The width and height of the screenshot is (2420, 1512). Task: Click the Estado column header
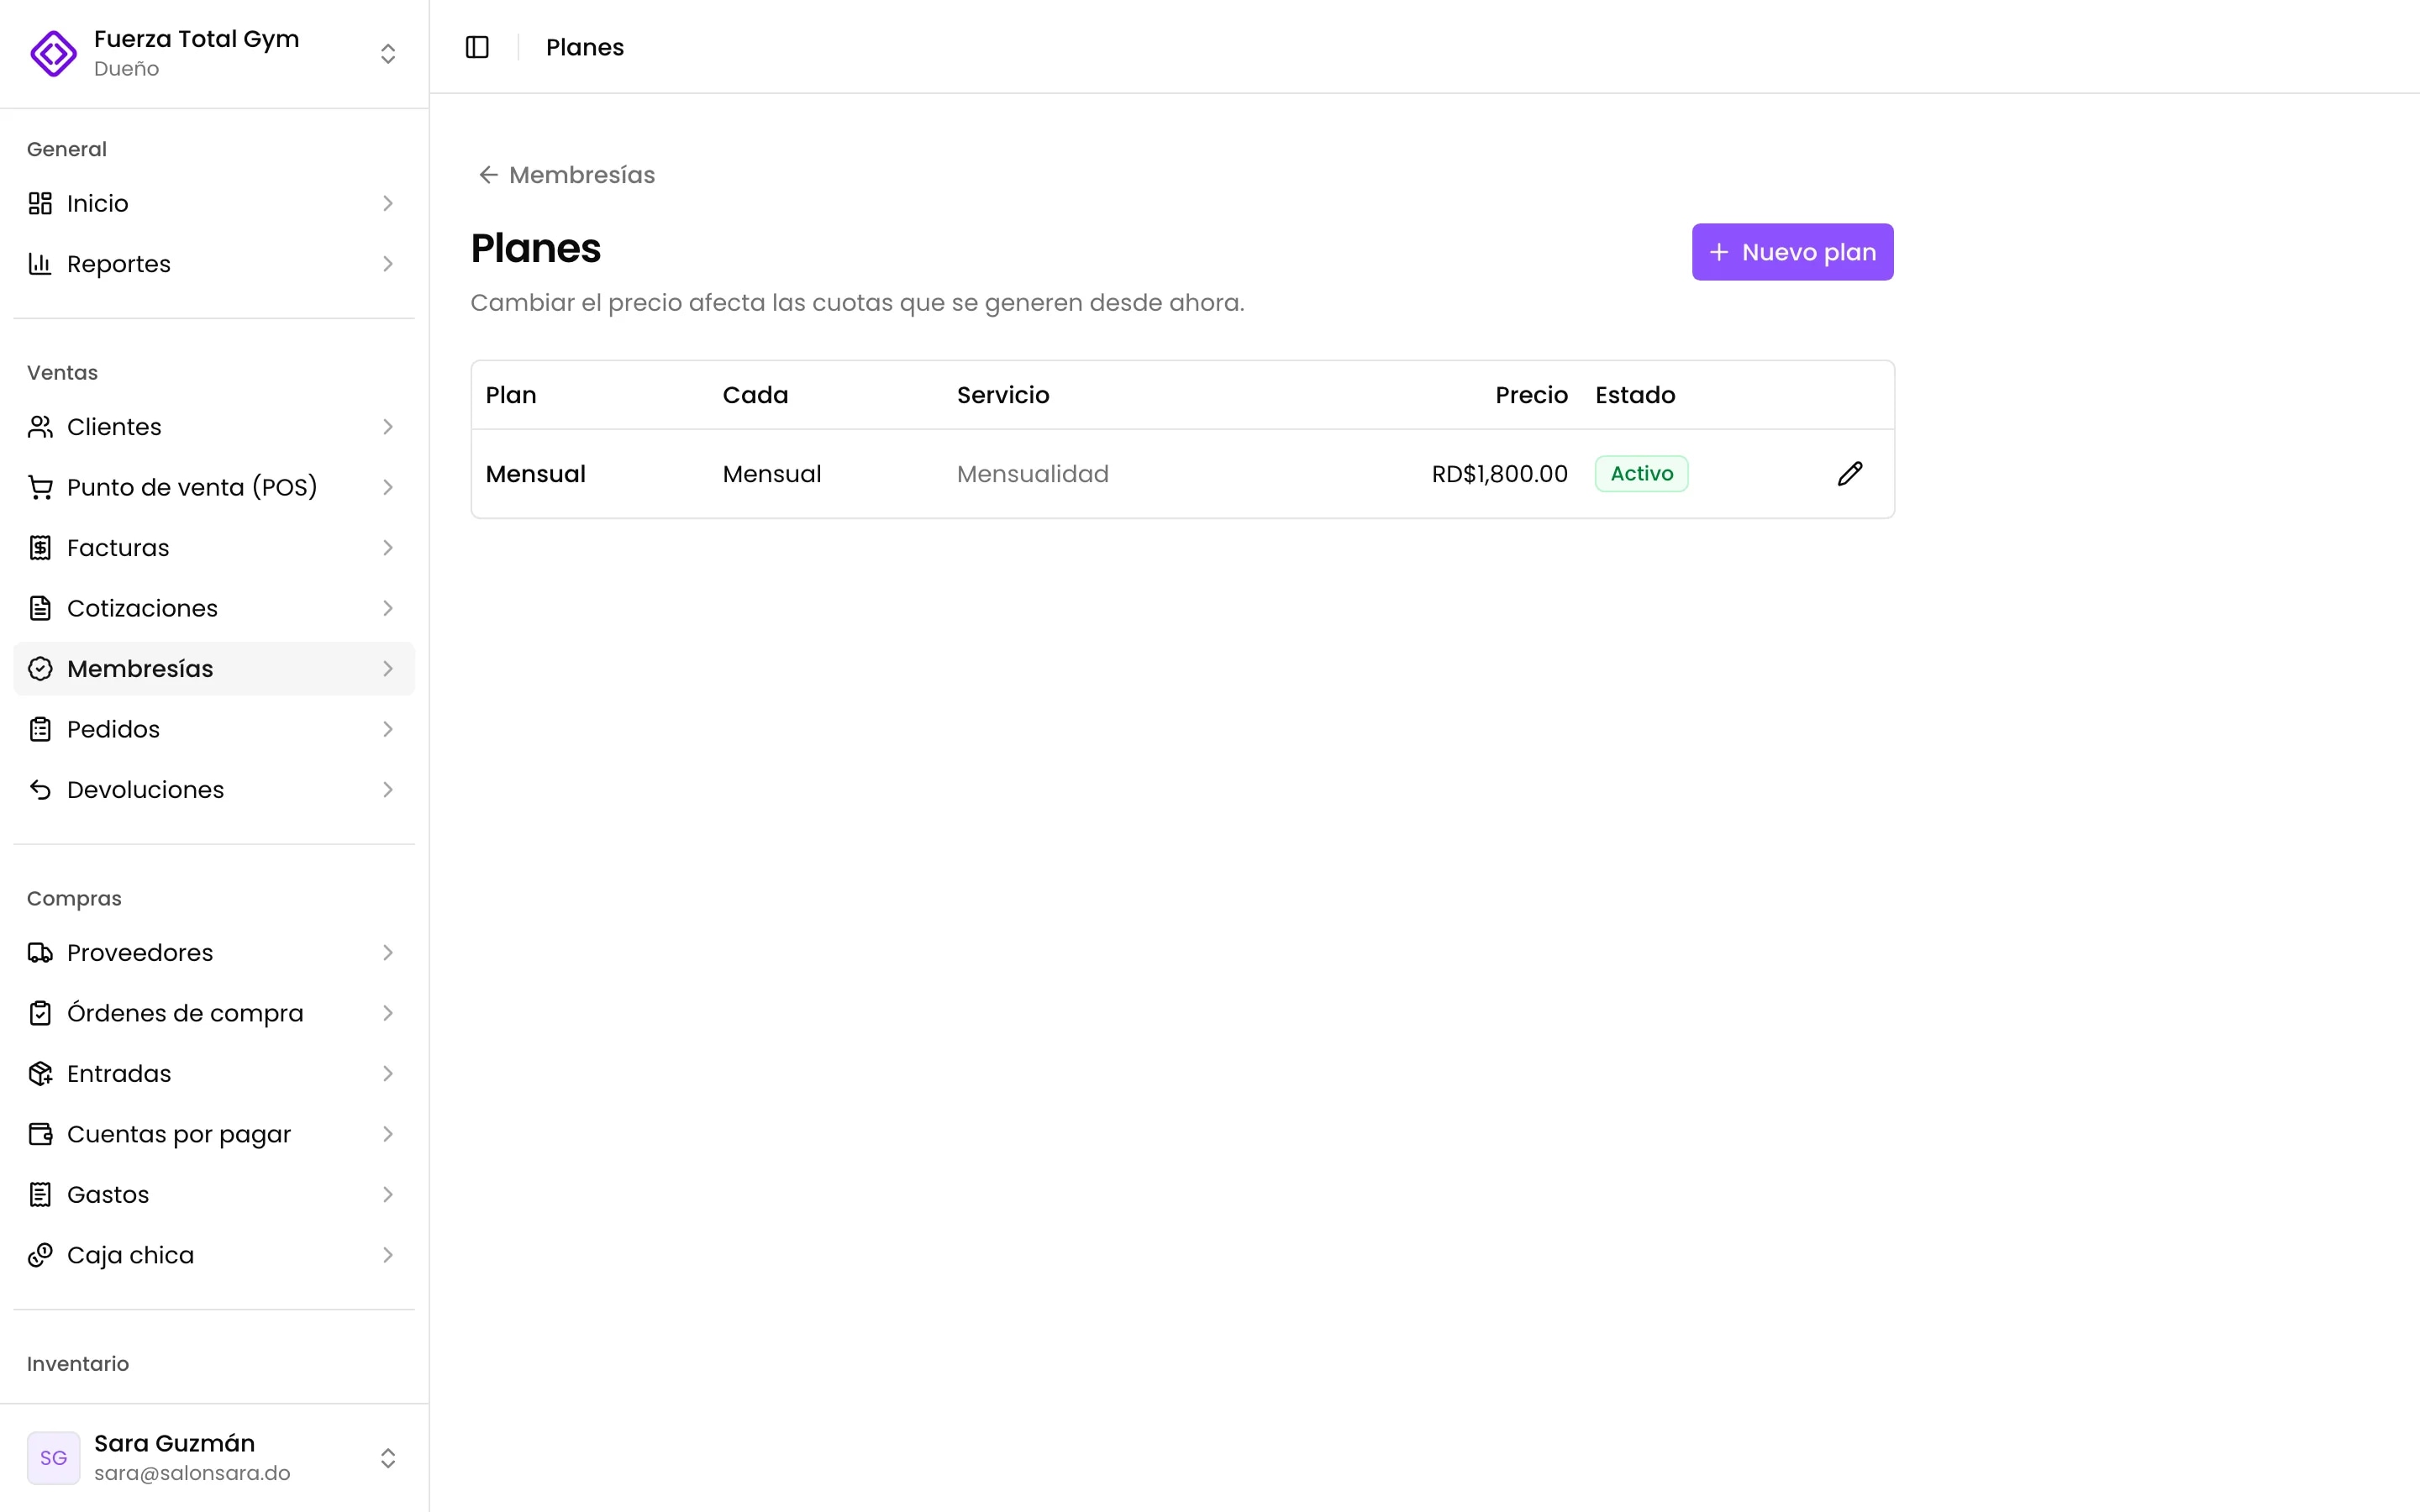click(x=1635, y=395)
